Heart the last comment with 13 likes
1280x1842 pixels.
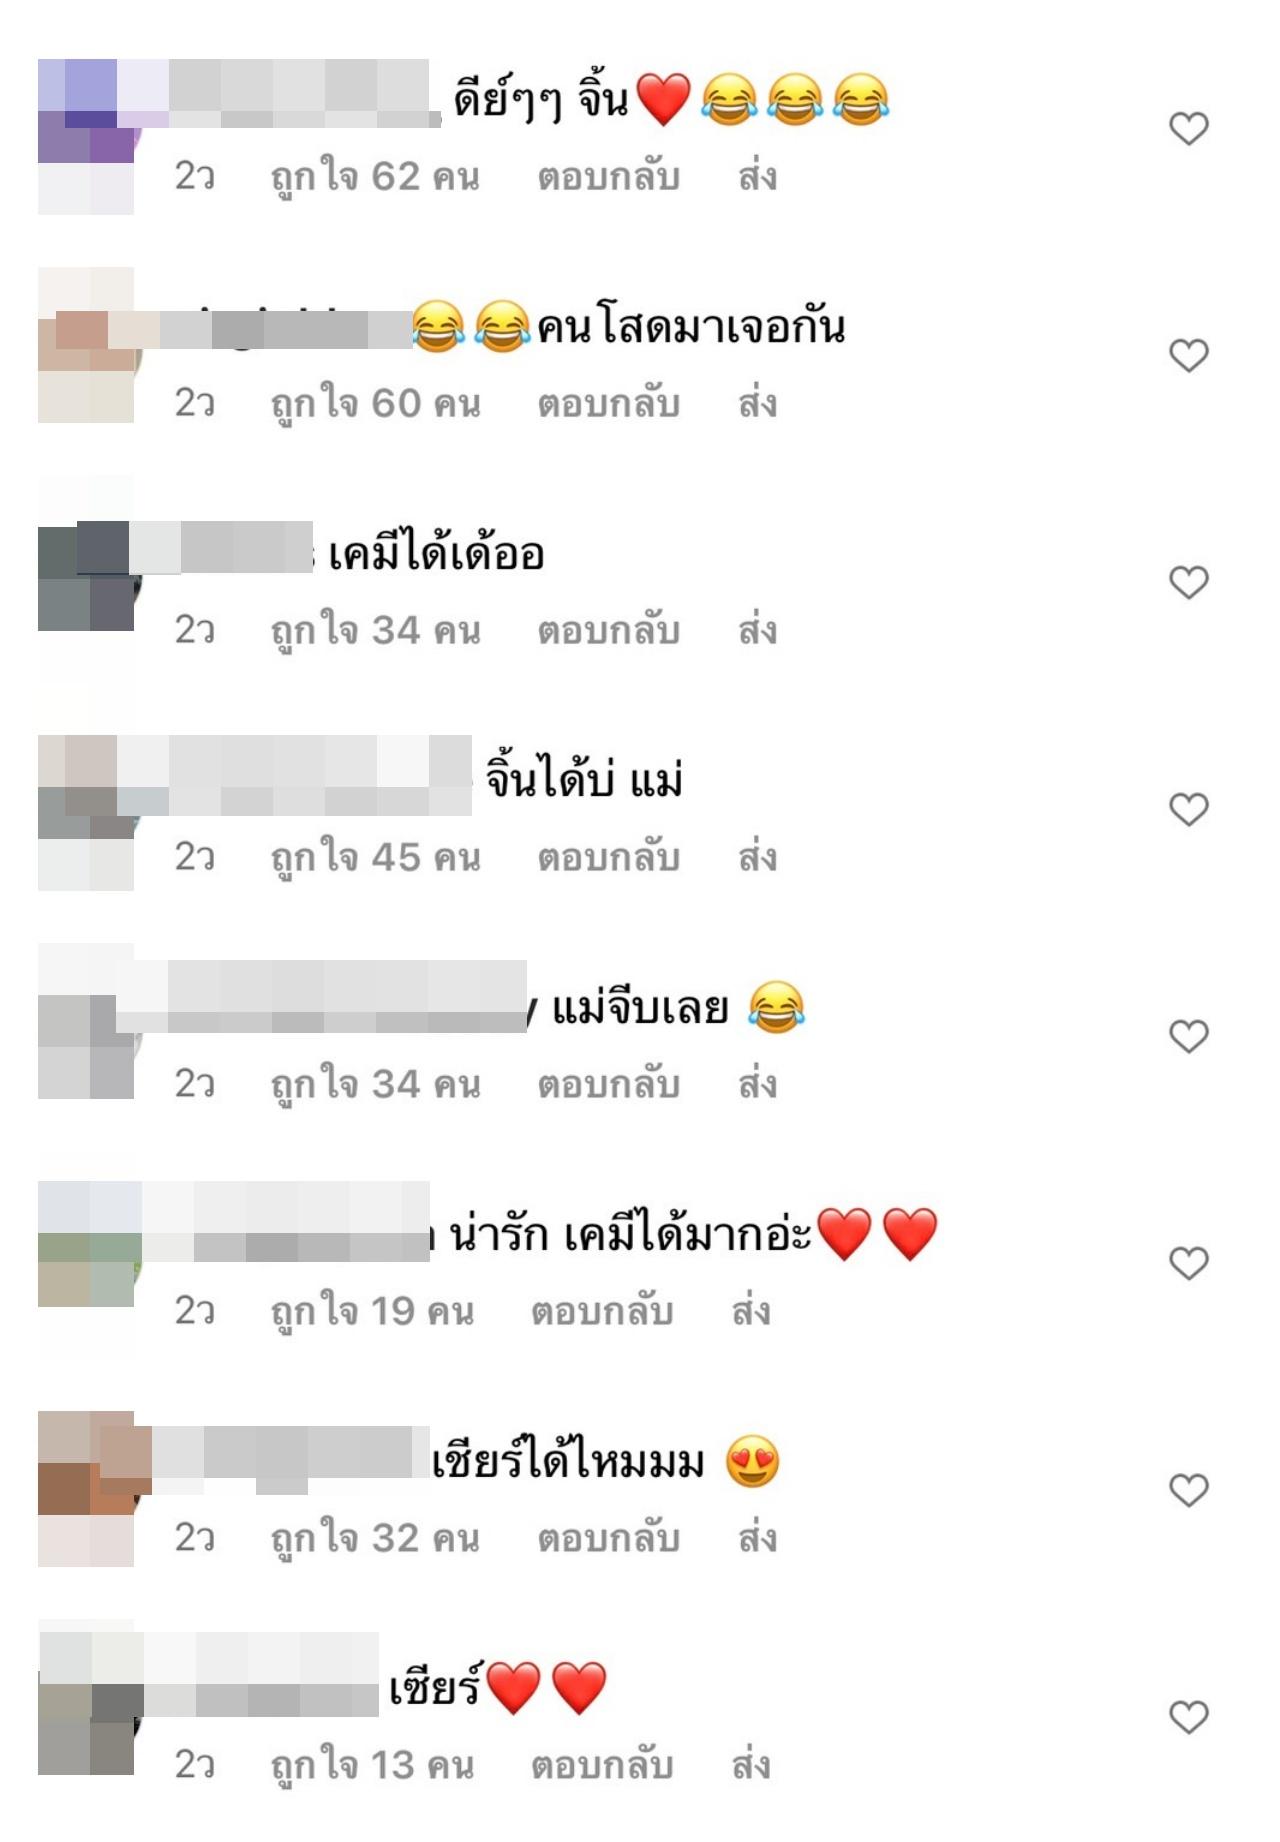(x=1189, y=1717)
